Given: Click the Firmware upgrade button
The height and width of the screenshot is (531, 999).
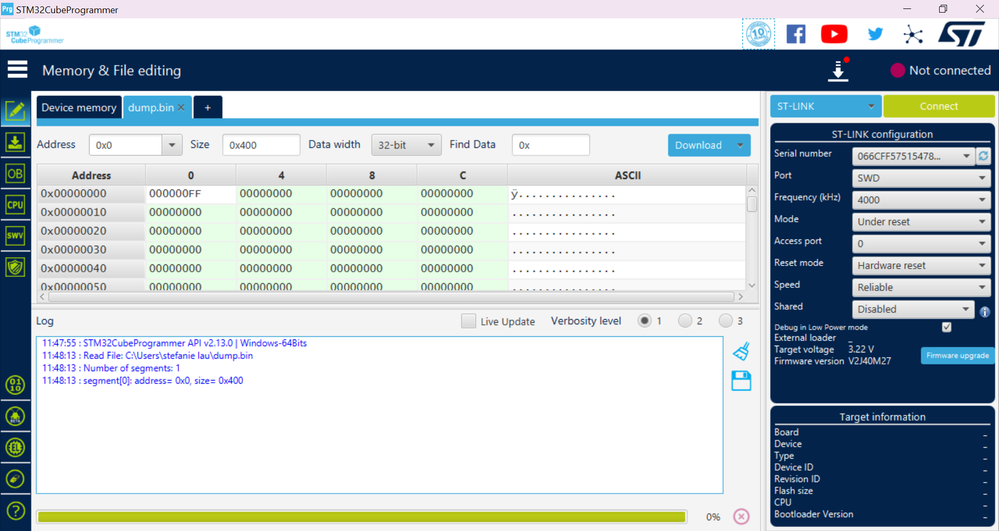Looking at the screenshot, I should pos(957,356).
